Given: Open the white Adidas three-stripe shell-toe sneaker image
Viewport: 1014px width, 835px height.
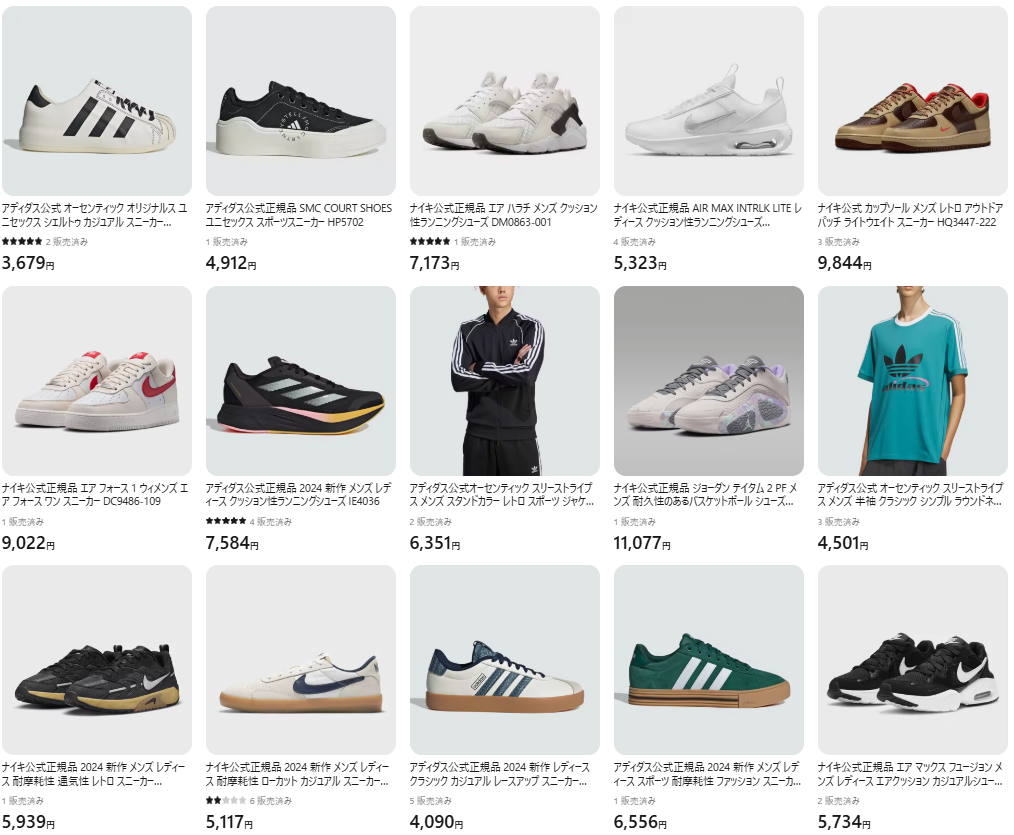Looking at the screenshot, I should tap(97, 101).
